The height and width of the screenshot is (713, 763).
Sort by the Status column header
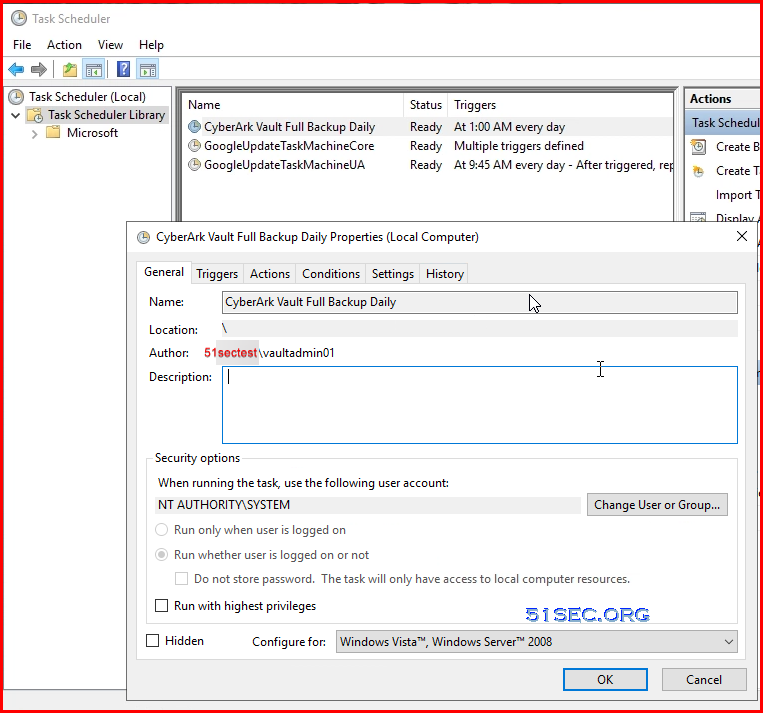pyautogui.click(x=426, y=105)
